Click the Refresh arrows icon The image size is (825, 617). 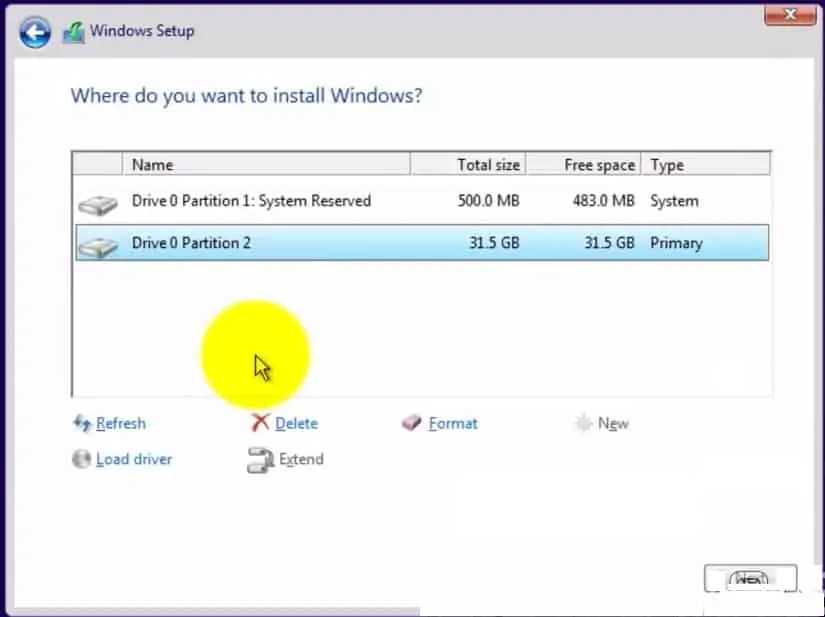(x=82, y=423)
